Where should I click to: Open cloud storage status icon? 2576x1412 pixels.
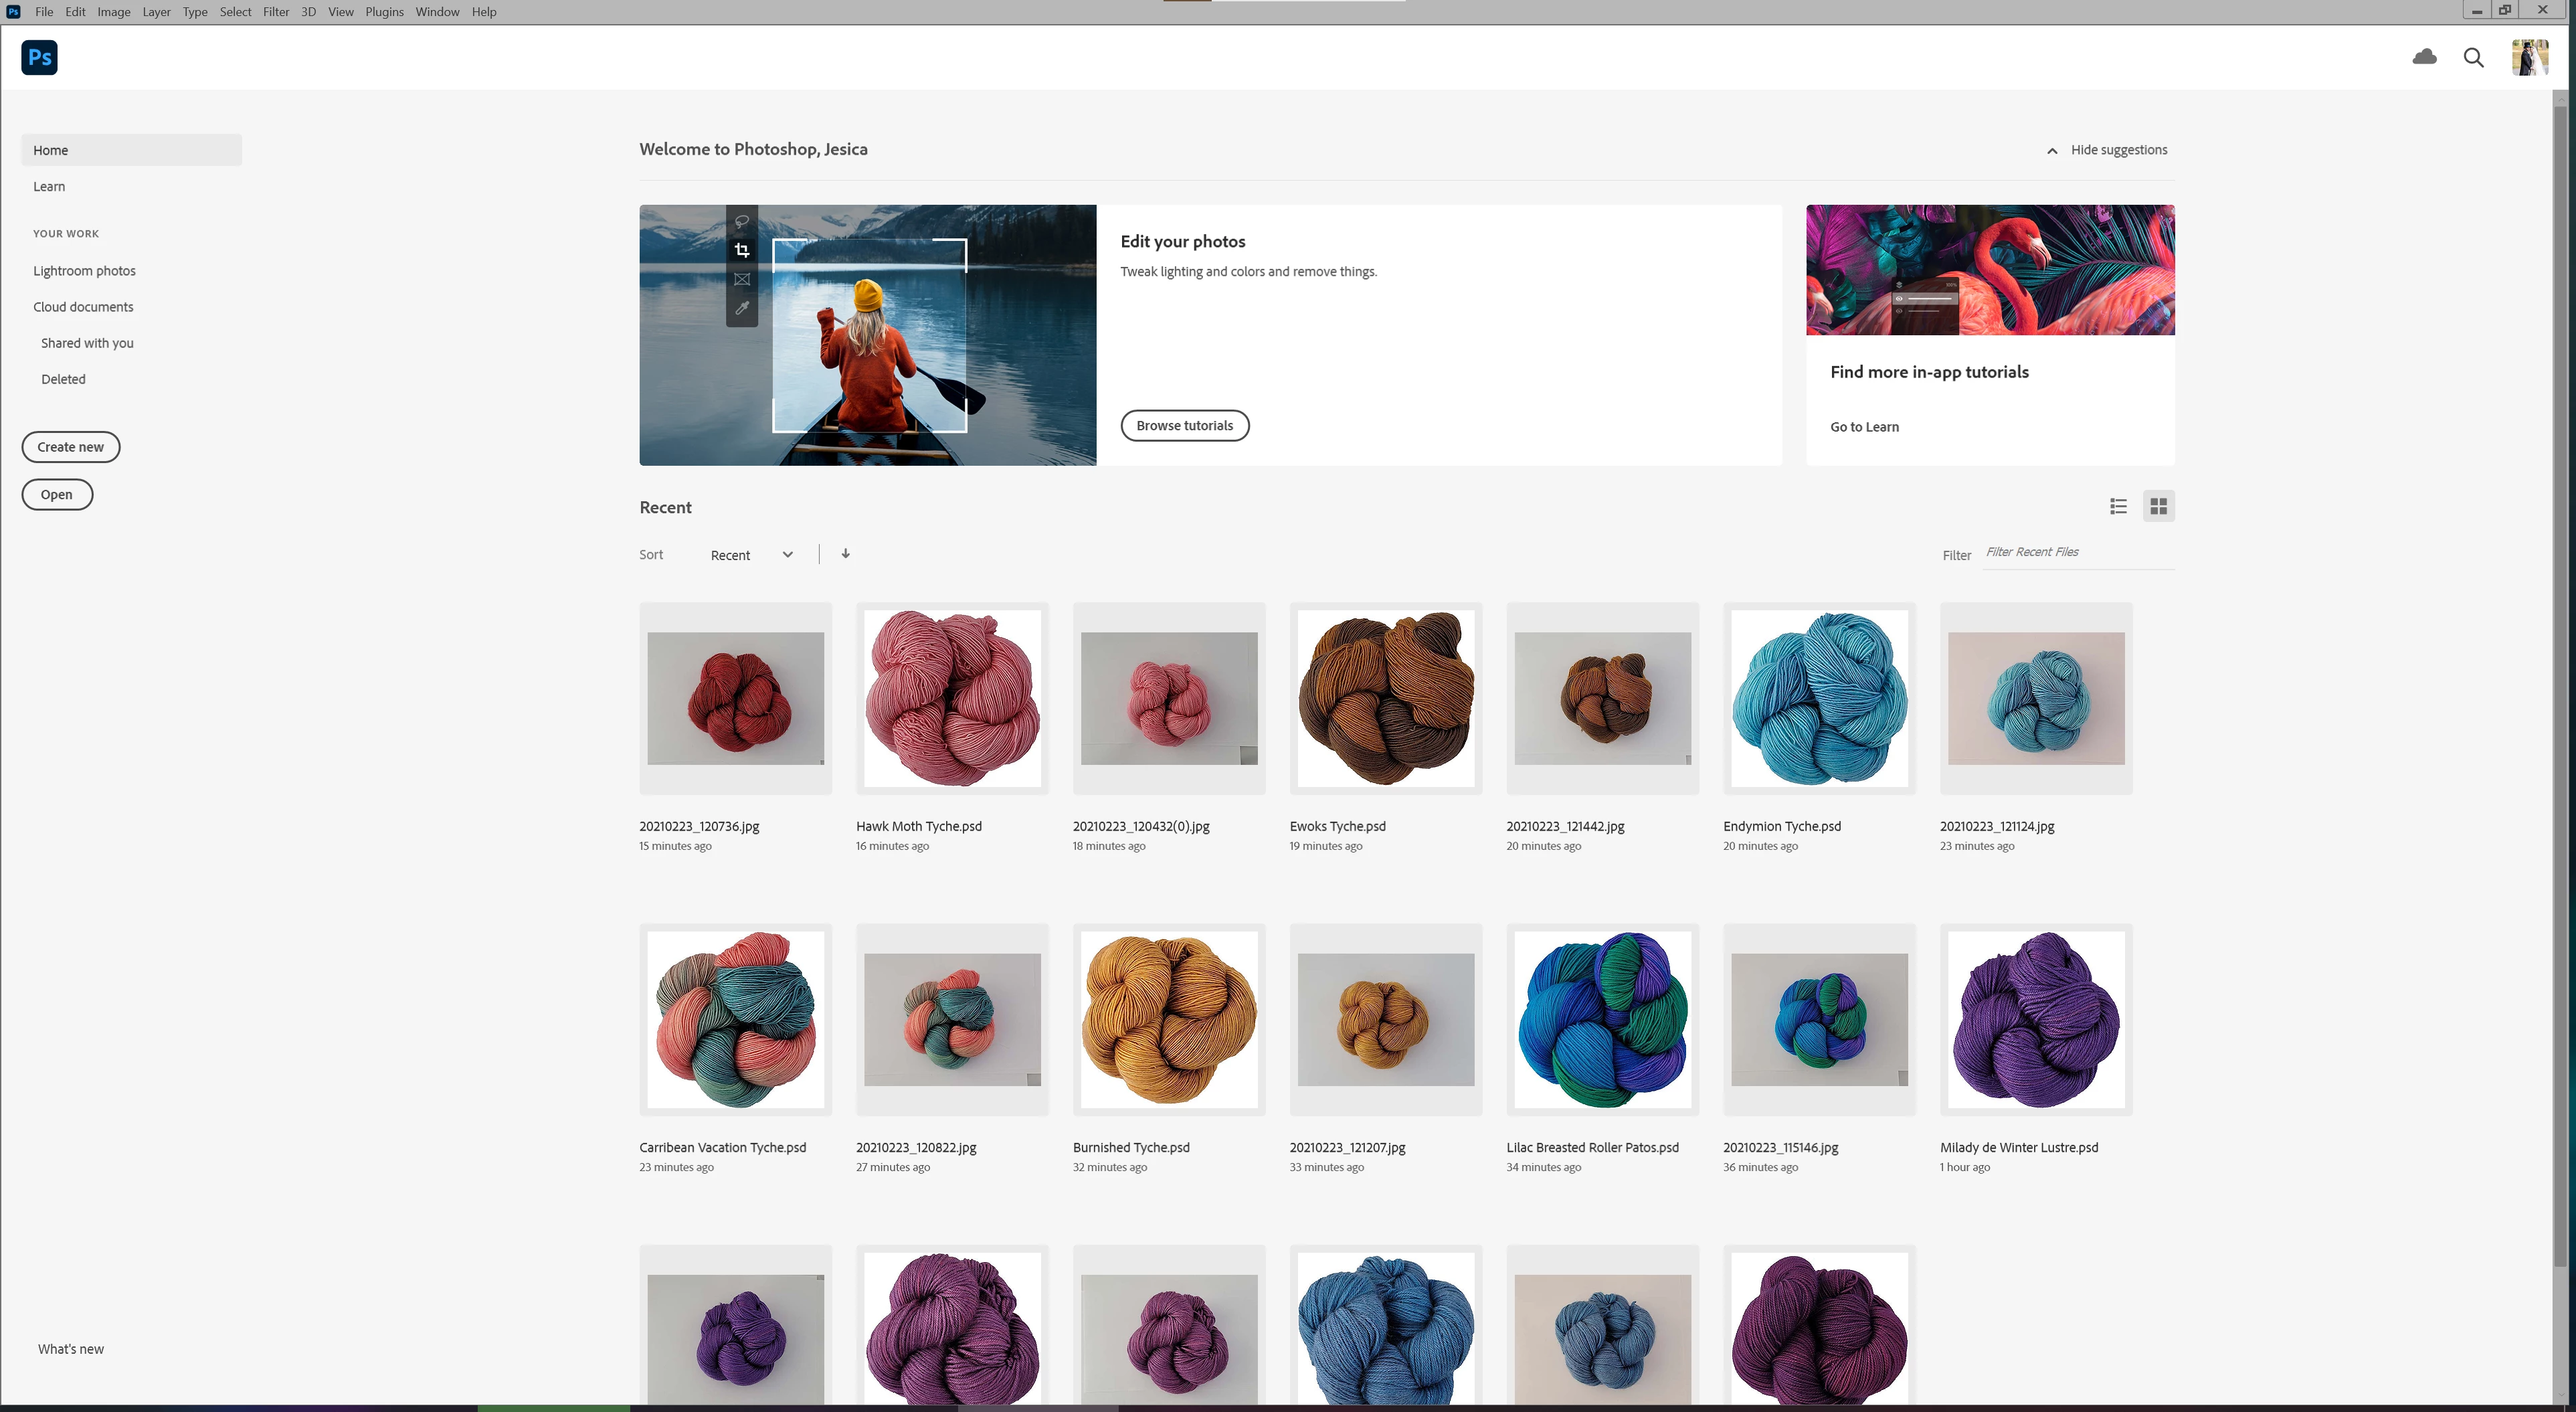2424,57
